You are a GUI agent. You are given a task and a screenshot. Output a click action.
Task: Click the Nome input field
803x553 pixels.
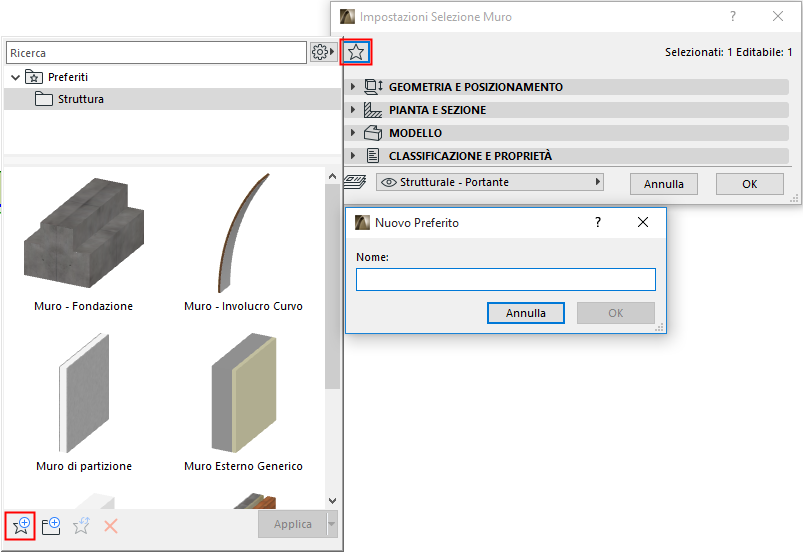(505, 280)
